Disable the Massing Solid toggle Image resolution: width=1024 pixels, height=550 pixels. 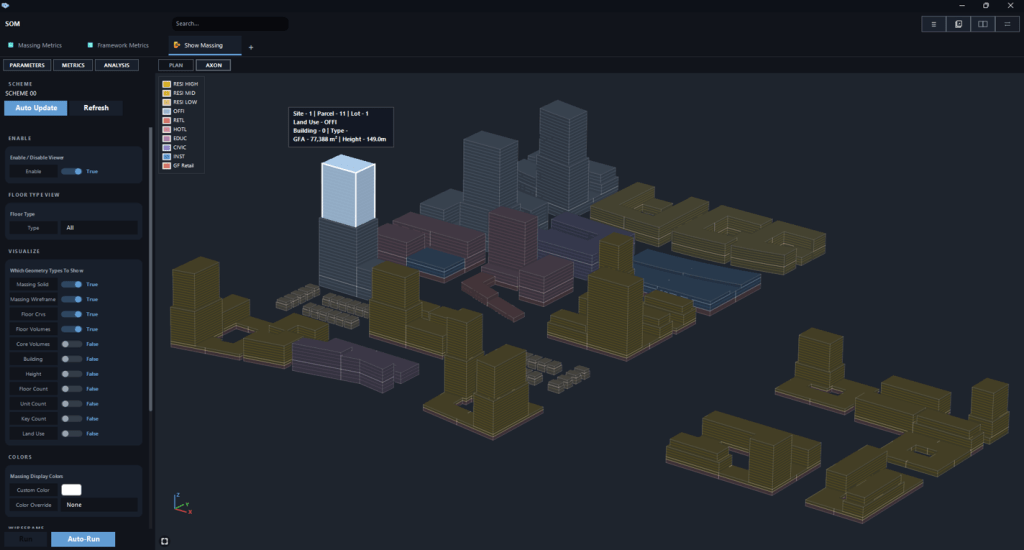[x=72, y=284]
